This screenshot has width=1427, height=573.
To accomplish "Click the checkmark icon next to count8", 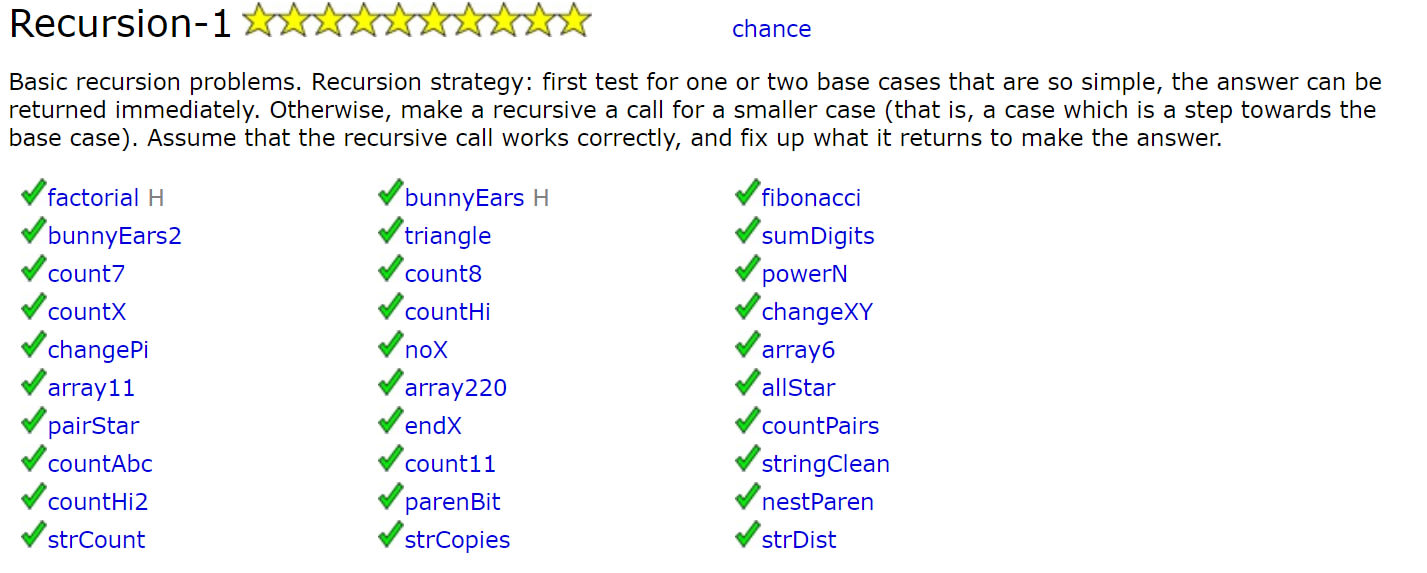I will pos(390,270).
